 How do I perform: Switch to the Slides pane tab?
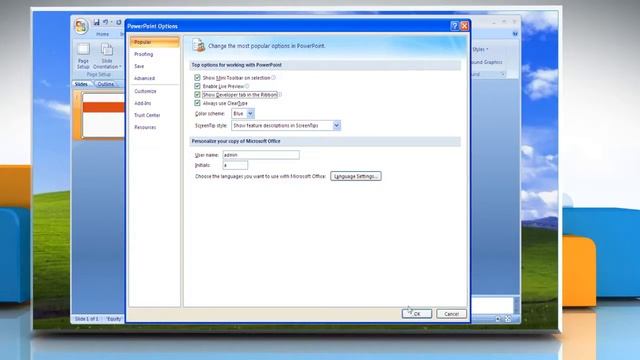tap(82, 84)
